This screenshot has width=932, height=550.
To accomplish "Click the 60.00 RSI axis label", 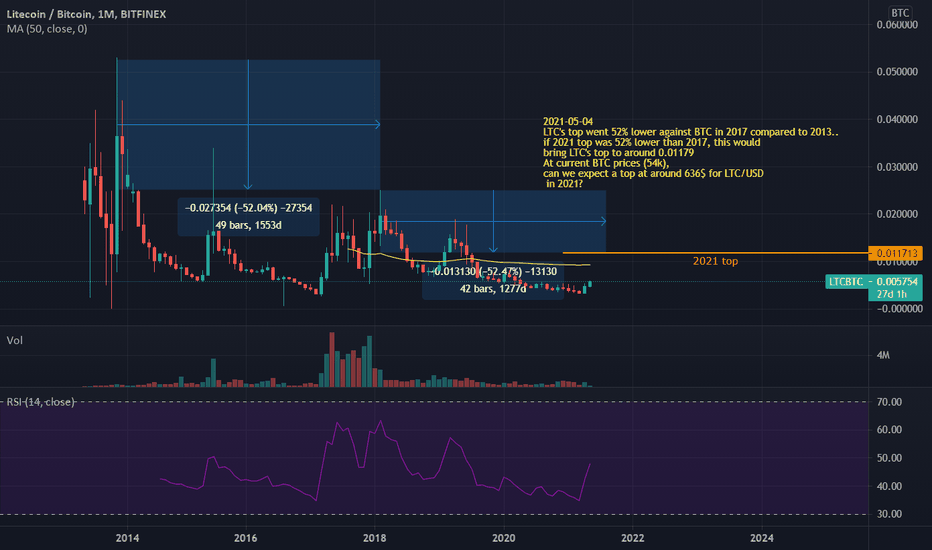I will 889,429.
